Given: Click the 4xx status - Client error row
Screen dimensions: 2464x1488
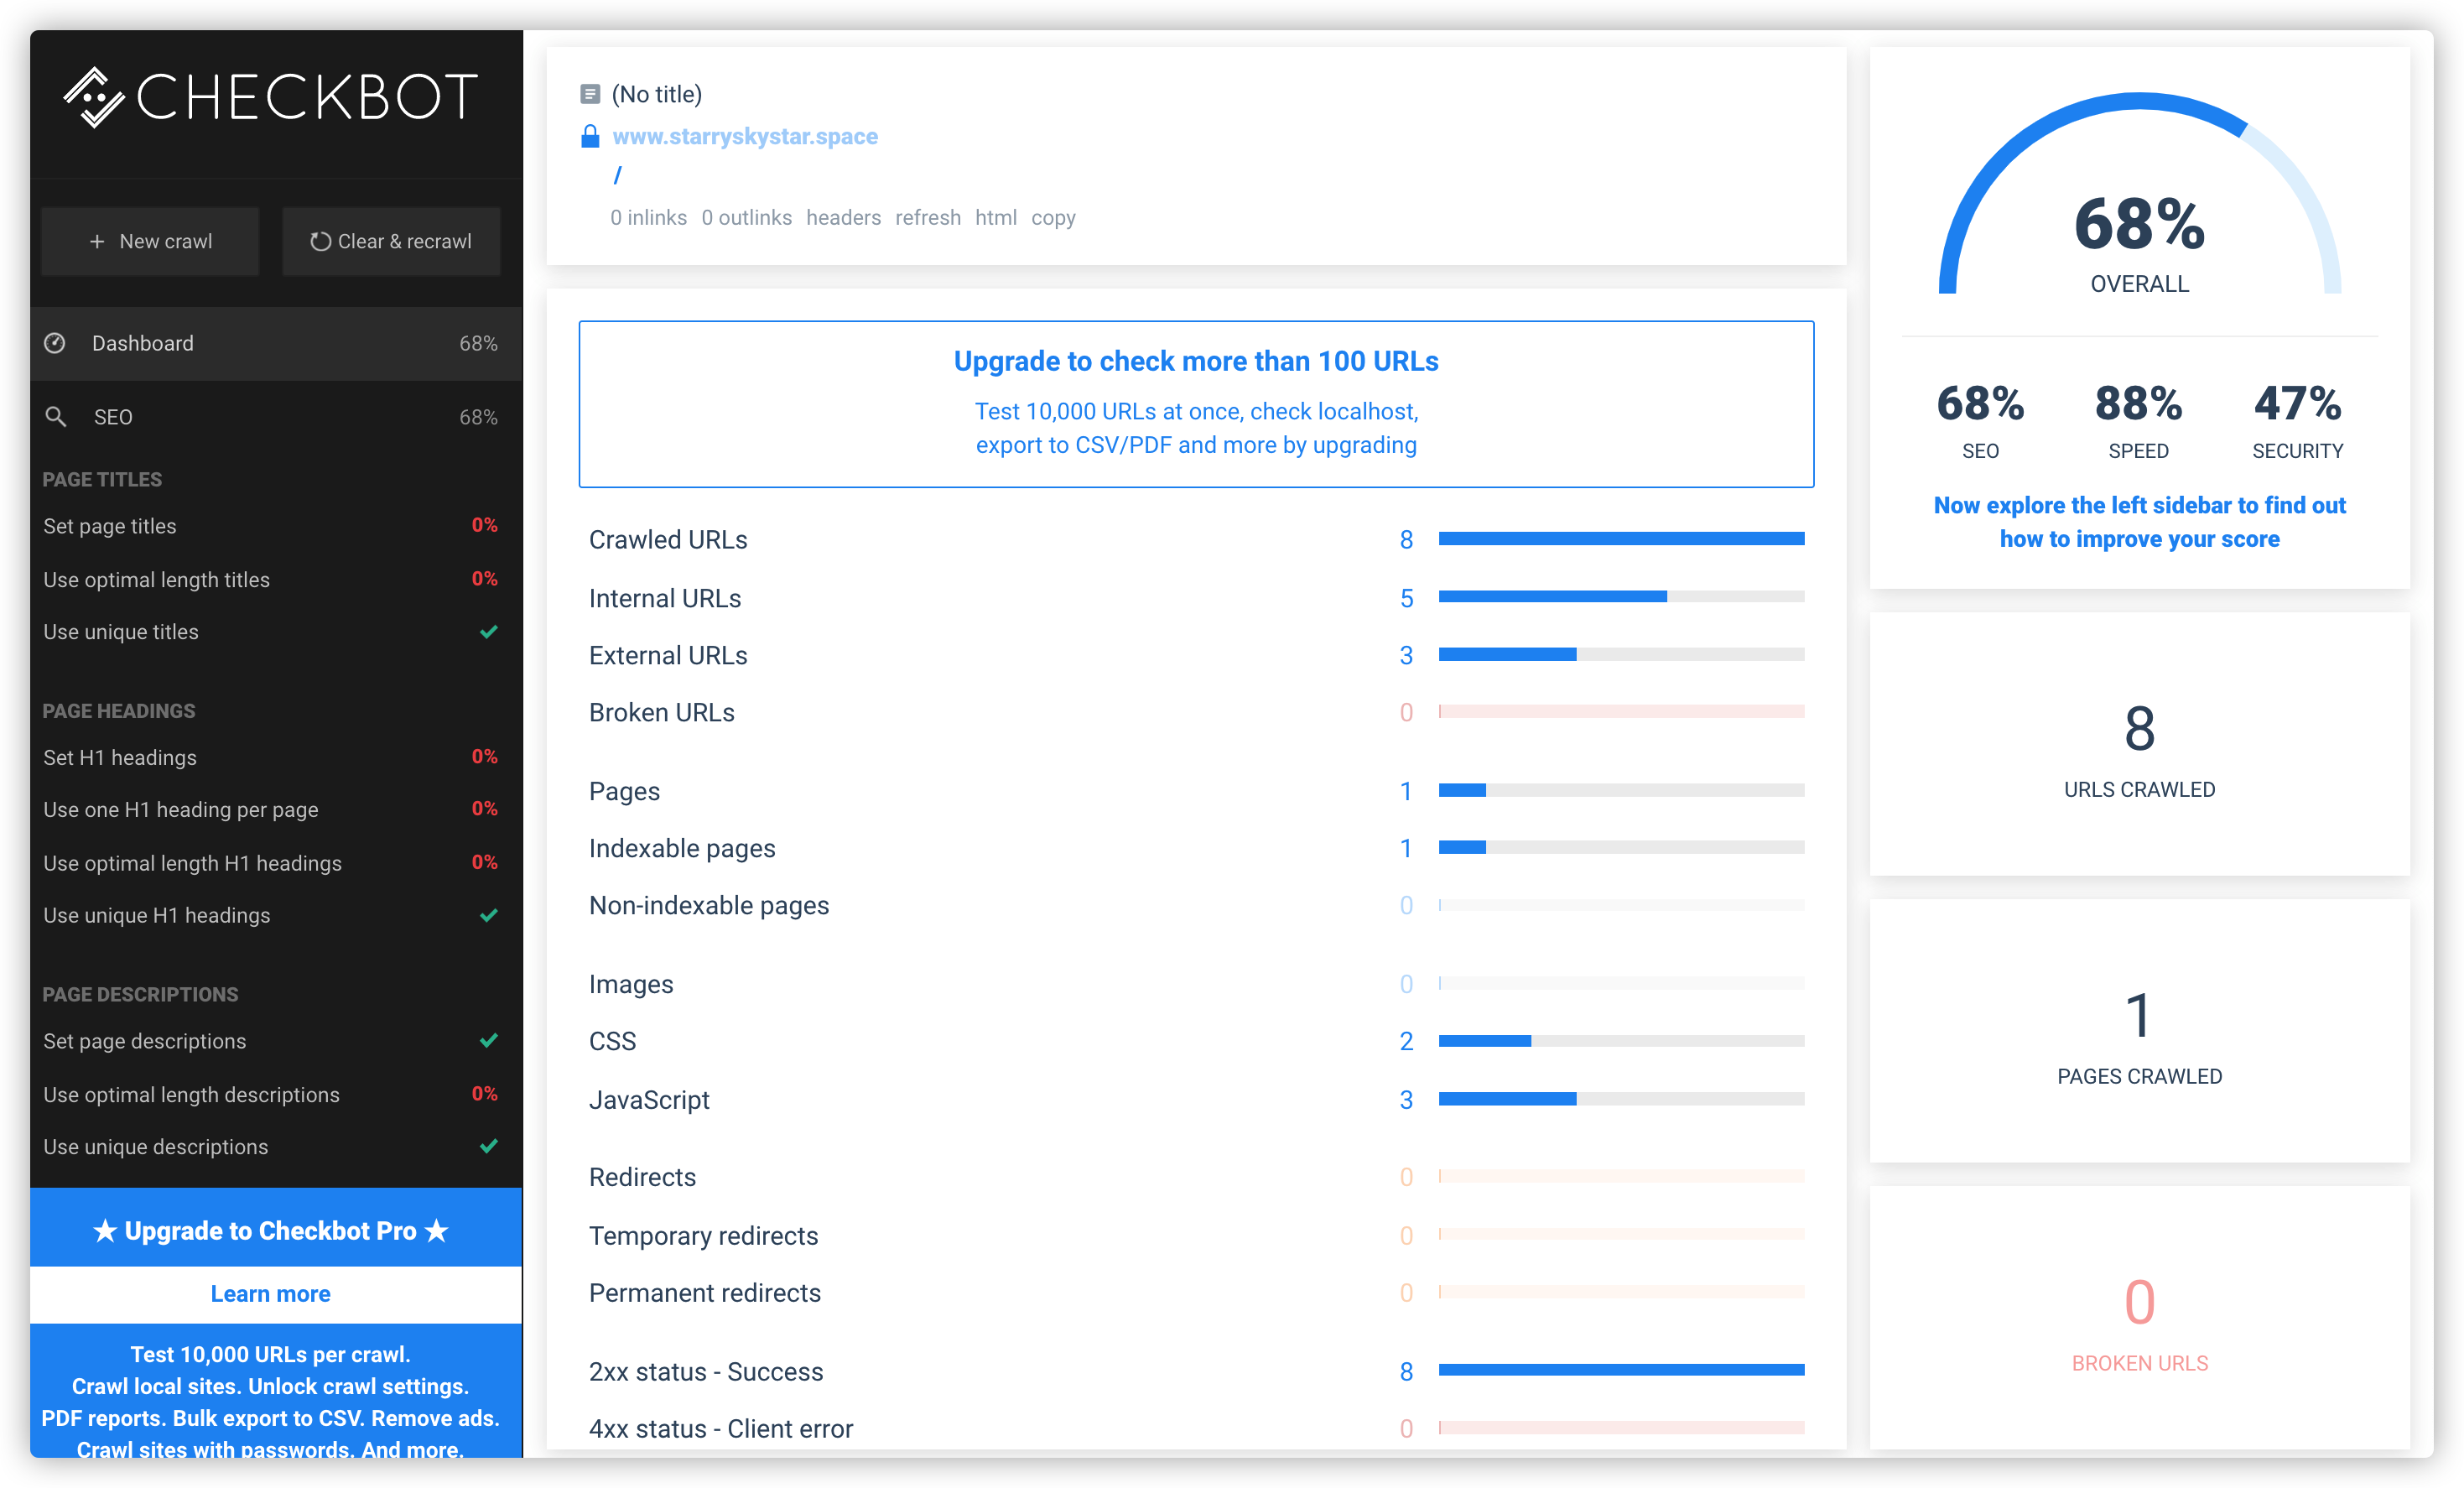Looking at the screenshot, I should tap(1196, 1428).
